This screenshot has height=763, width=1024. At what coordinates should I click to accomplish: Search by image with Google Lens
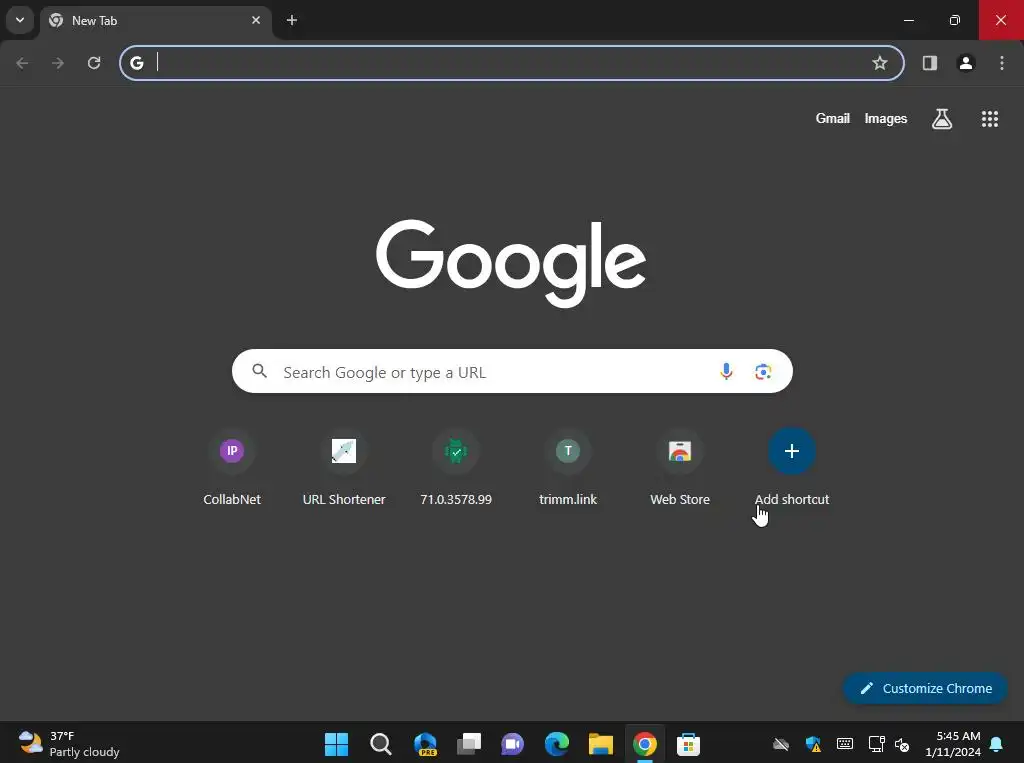point(763,372)
